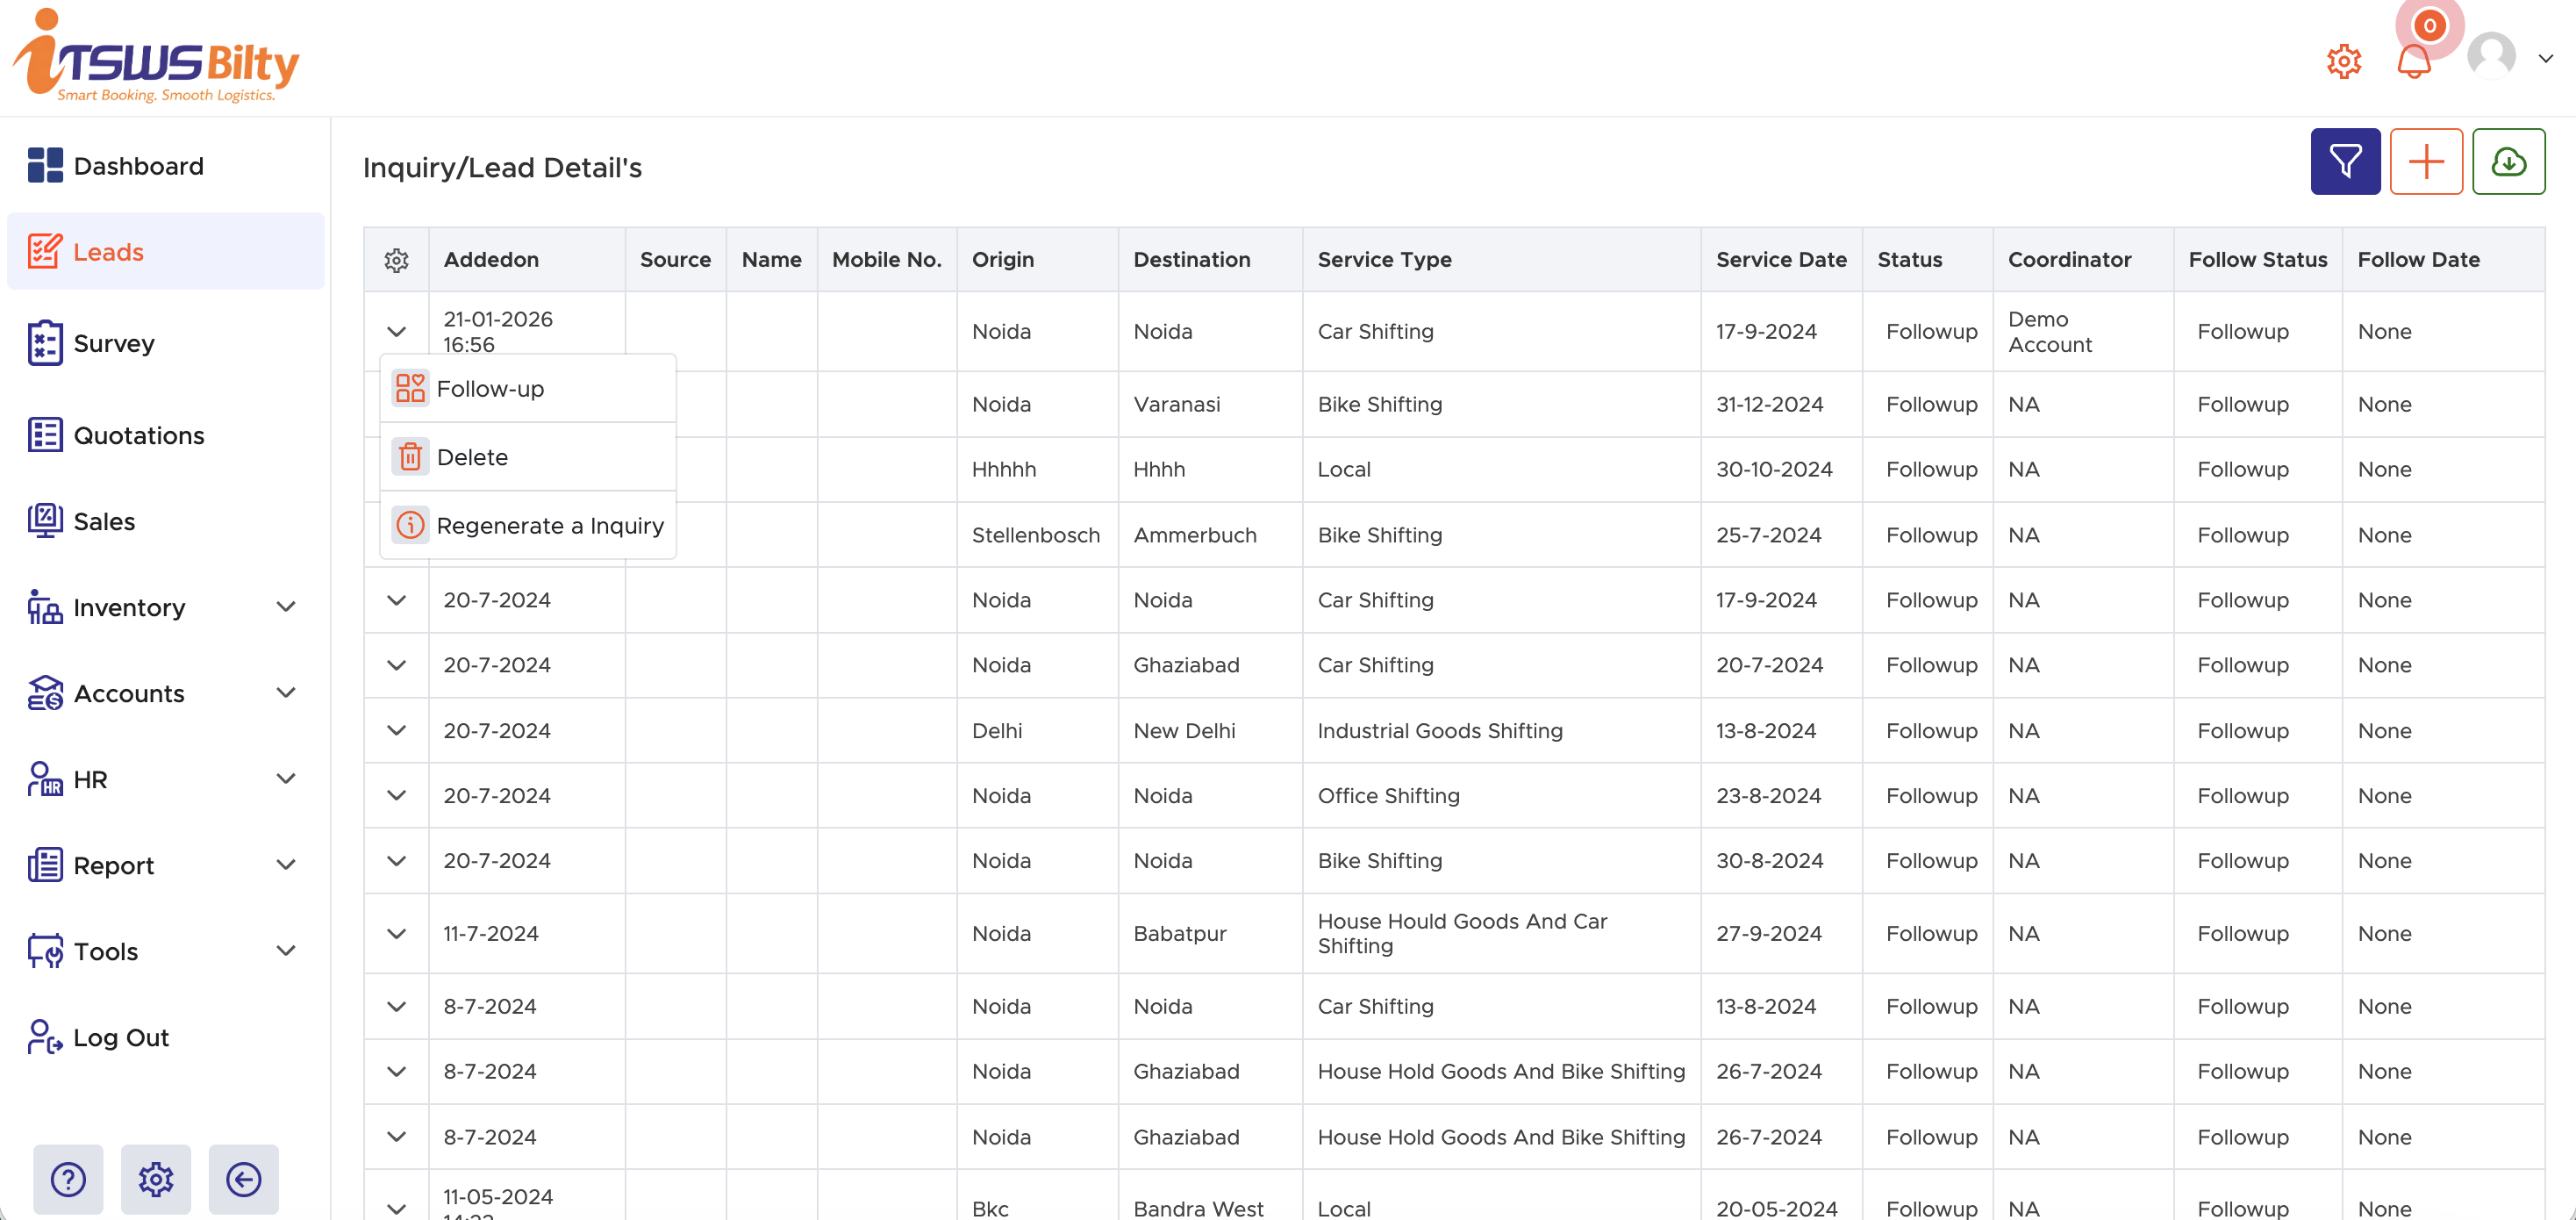Go to the Dashboard page
Viewport: 2576px width, 1220px height.
pyautogui.click(x=138, y=166)
